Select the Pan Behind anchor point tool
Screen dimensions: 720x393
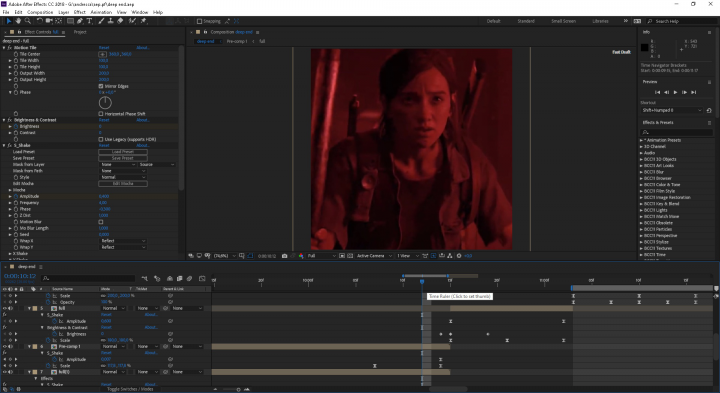pos(59,21)
